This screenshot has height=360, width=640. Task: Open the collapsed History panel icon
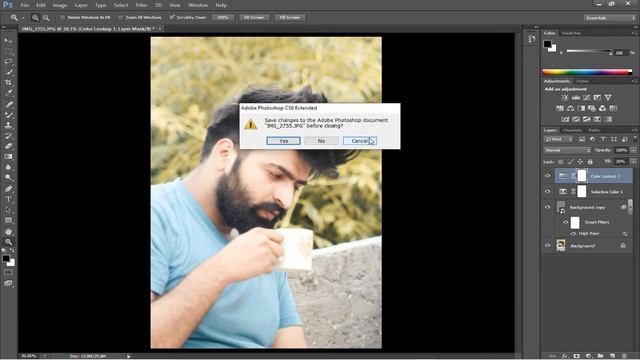pos(531,39)
